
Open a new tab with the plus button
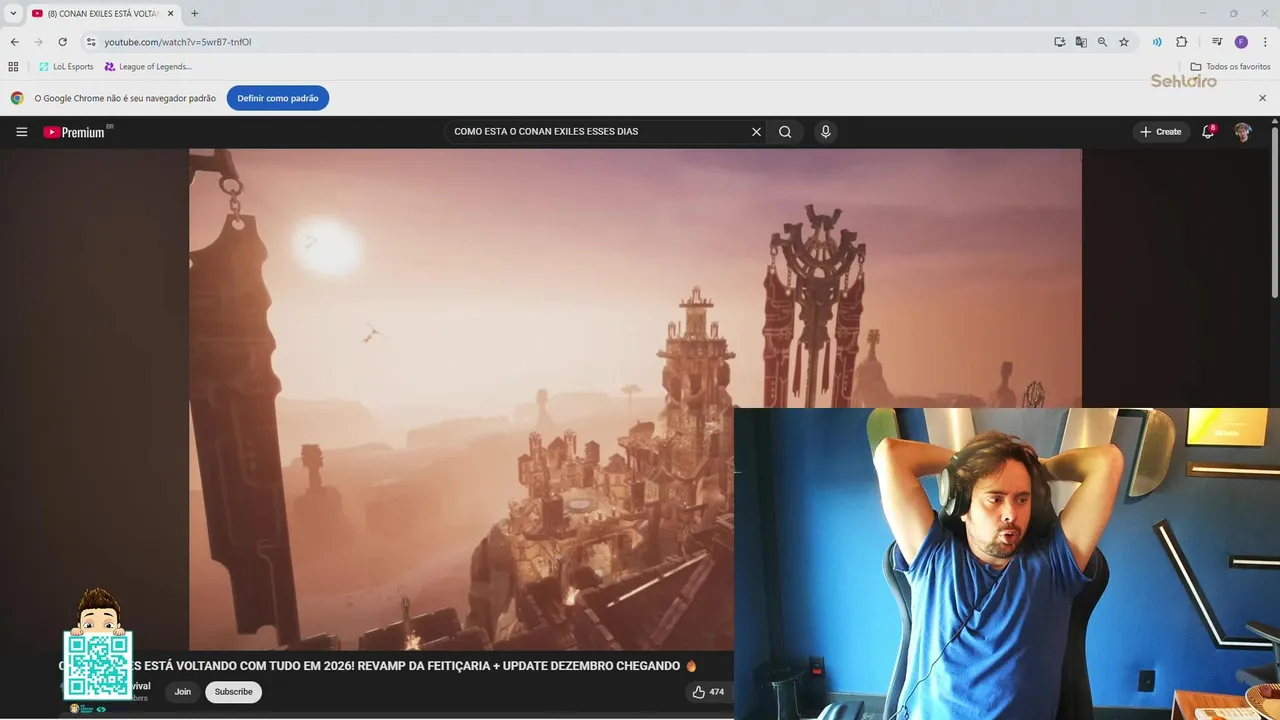coord(194,13)
